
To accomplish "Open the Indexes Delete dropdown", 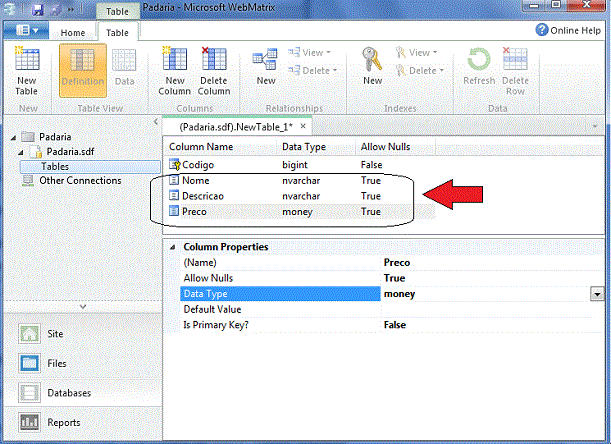I will [x=420, y=71].
